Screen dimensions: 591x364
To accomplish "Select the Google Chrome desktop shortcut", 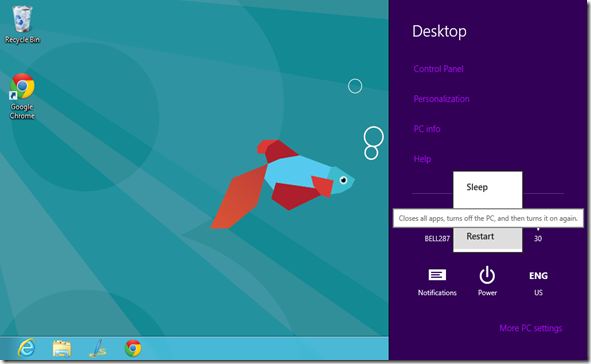I will coord(22,96).
